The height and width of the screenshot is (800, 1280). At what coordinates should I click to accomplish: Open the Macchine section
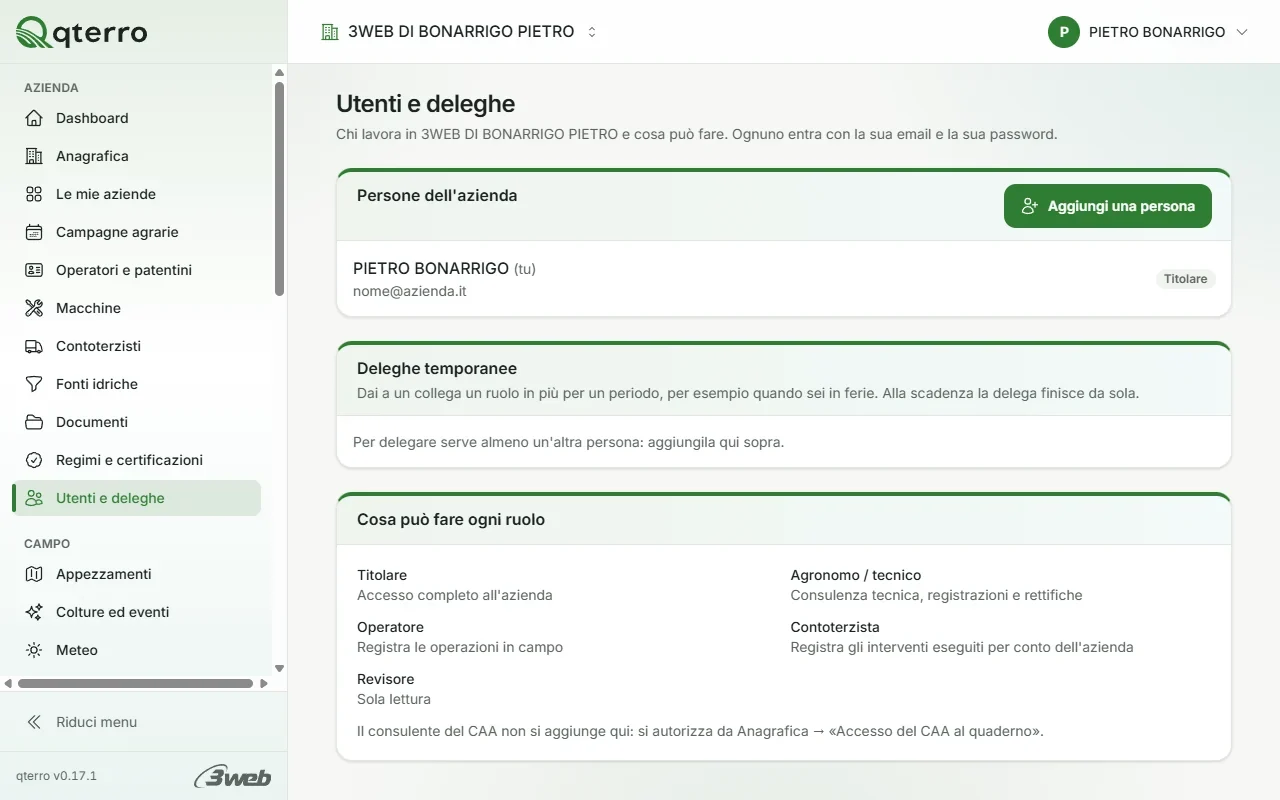click(x=136, y=308)
